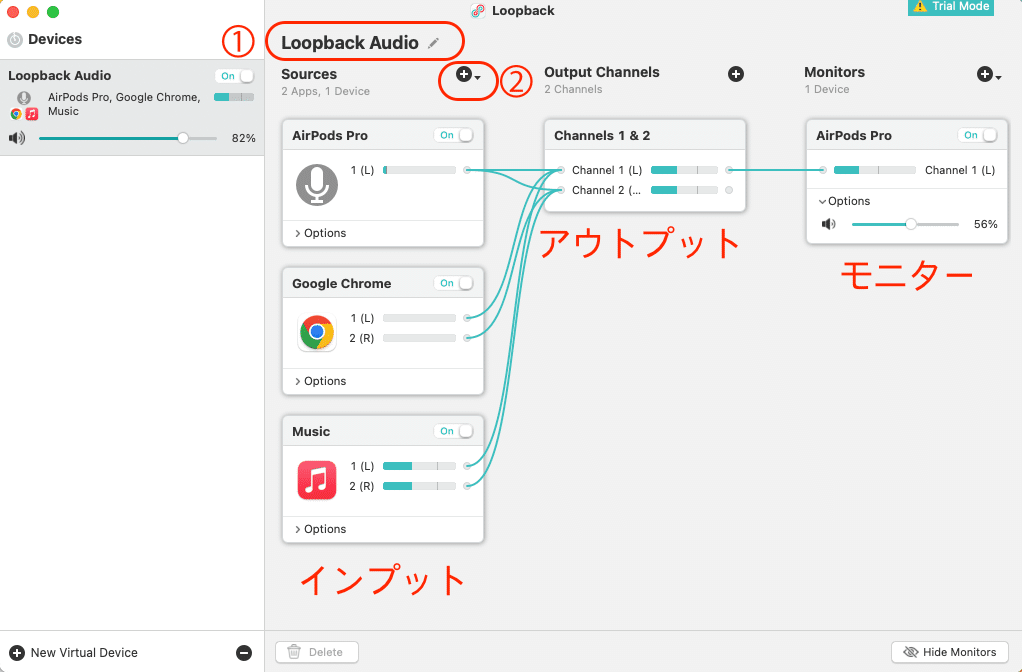The width and height of the screenshot is (1022, 672).
Task: Click the output connector dot of AirPods Pro 1 (L)
Action: [x=467, y=170]
